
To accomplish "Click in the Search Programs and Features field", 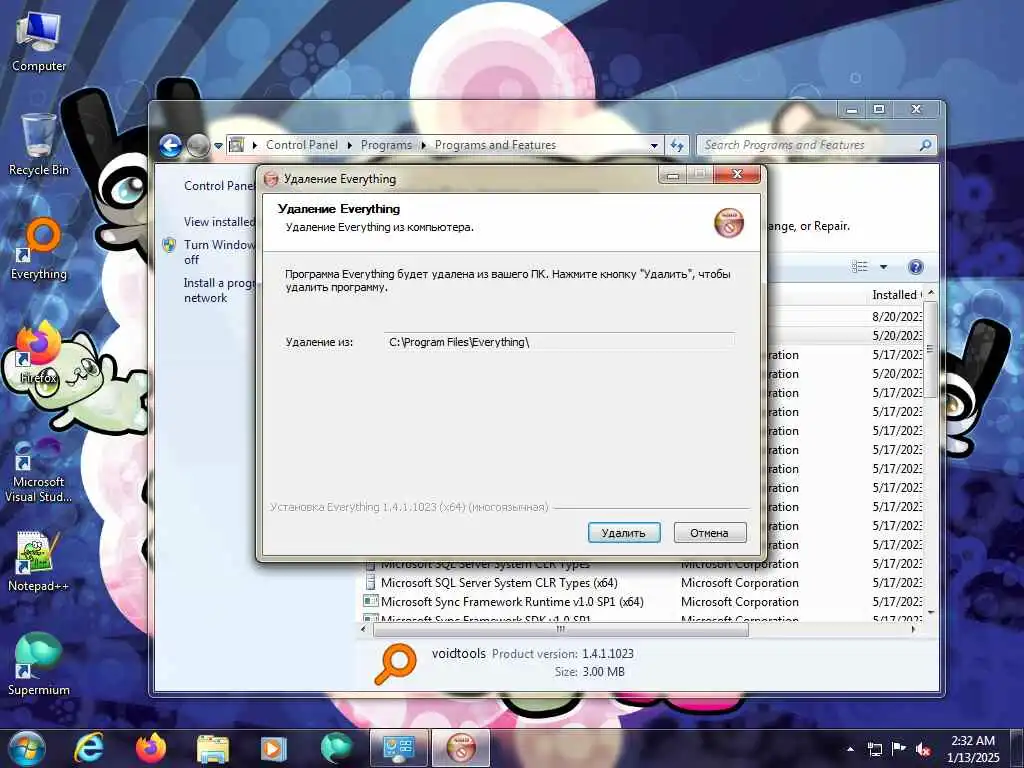I will 808,145.
